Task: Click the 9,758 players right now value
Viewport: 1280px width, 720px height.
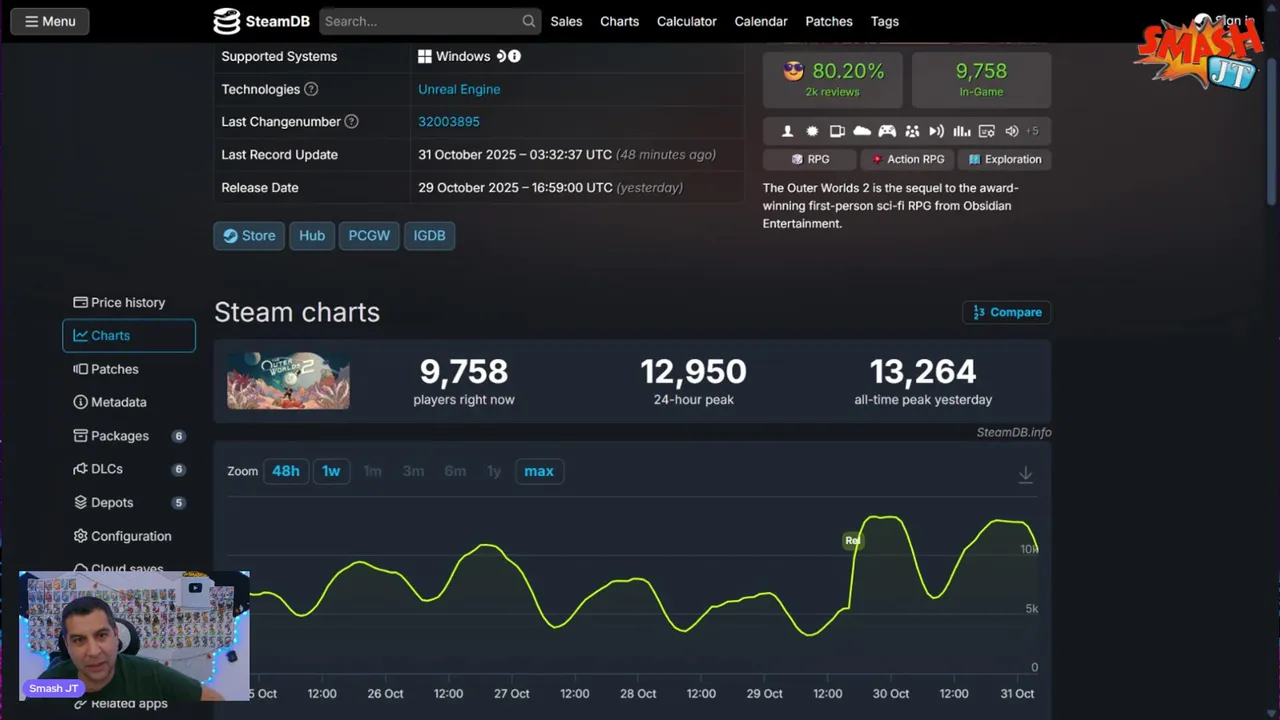Action: [464, 372]
